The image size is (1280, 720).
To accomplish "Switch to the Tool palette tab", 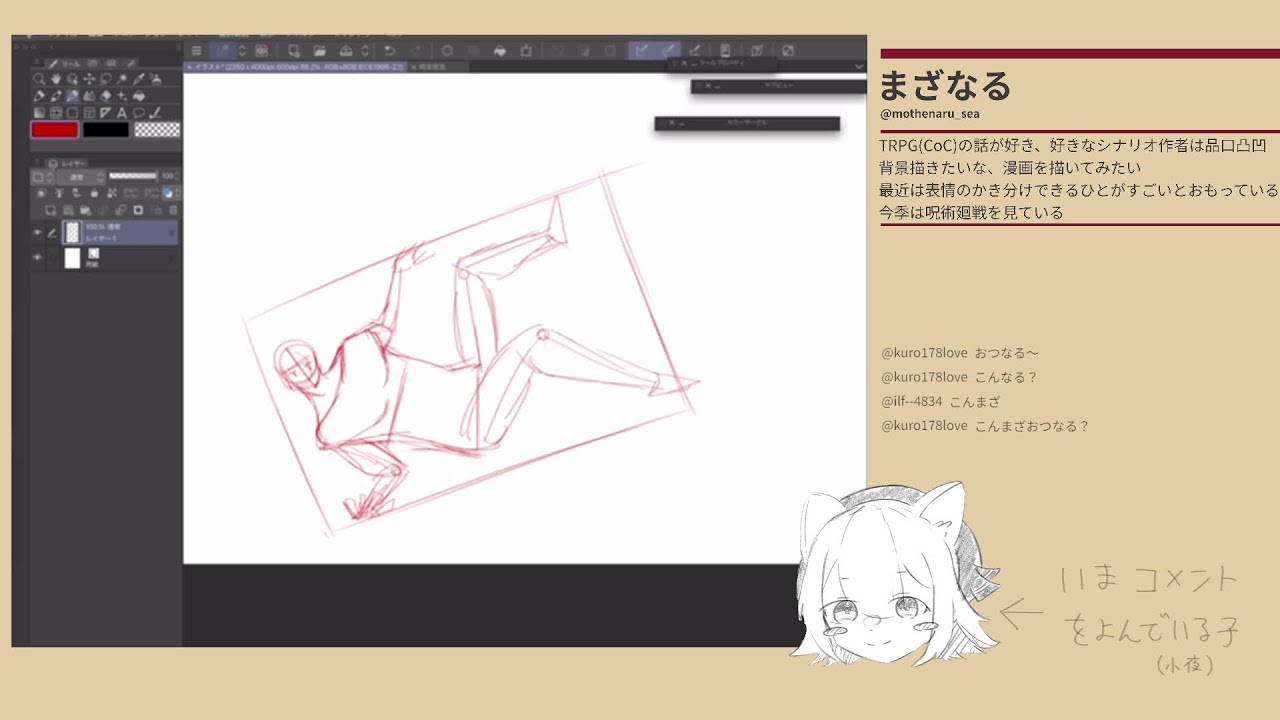I will 64,64.
